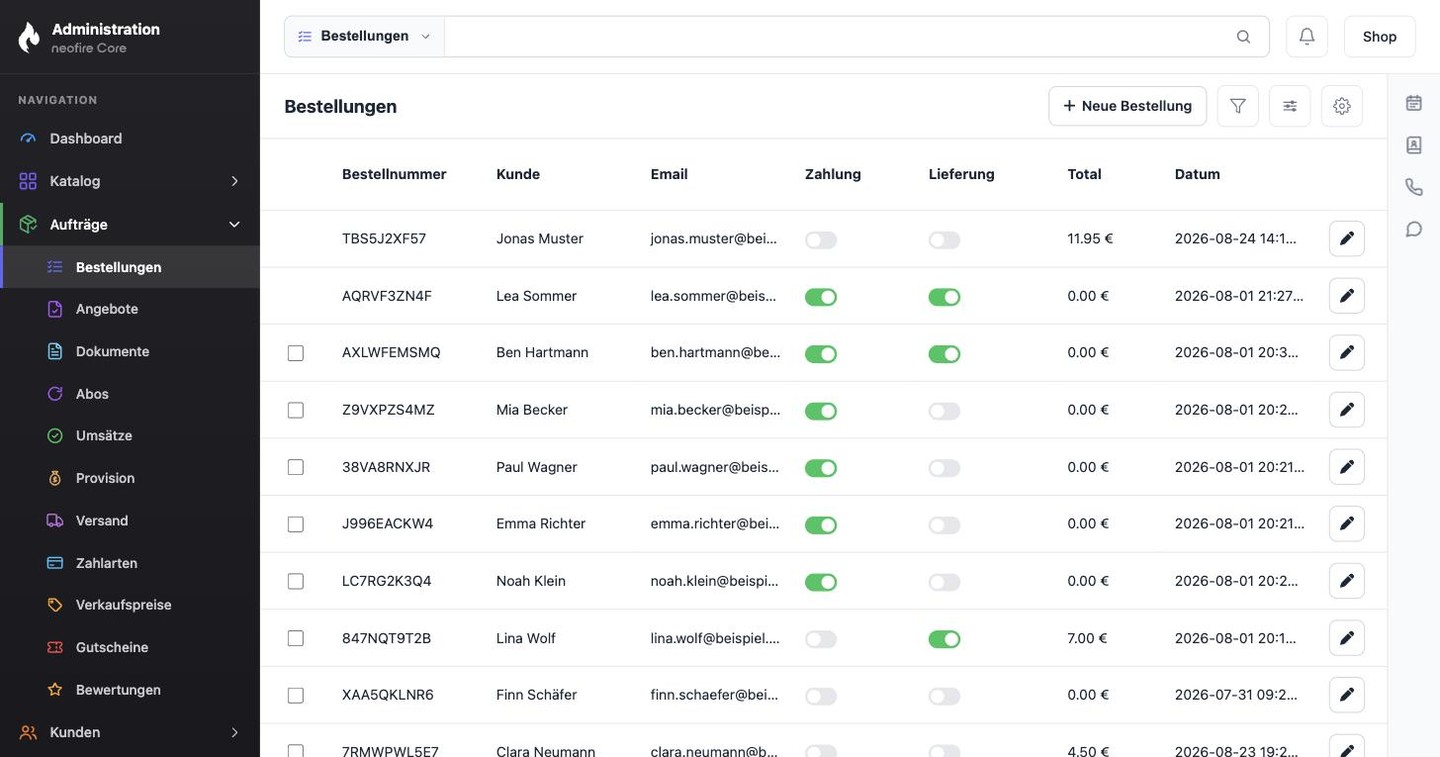
Task: Toggle Zahlung switch for Lina Wolf
Action: pyautogui.click(x=821, y=639)
